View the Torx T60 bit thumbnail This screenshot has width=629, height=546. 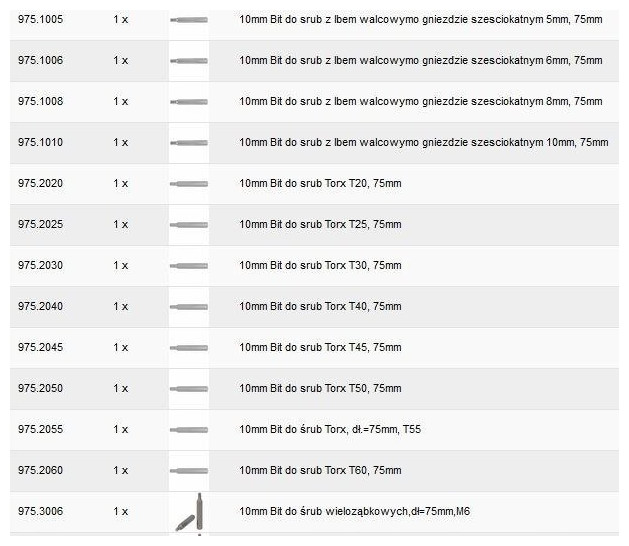click(x=189, y=471)
